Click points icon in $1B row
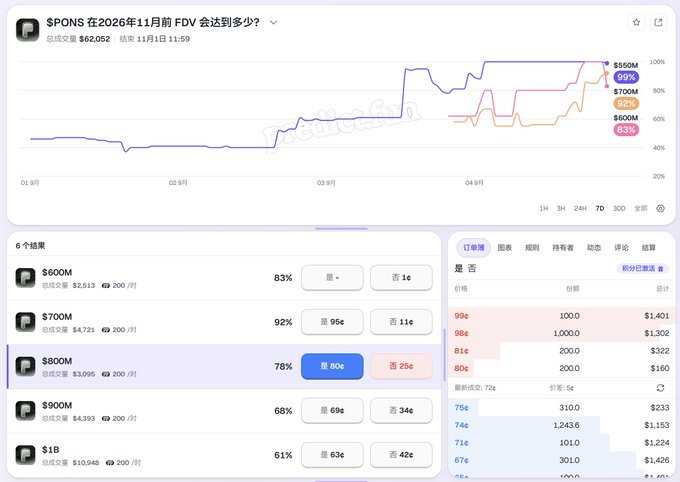Image resolution: width=680 pixels, height=482 pixels. pos(110,462)
